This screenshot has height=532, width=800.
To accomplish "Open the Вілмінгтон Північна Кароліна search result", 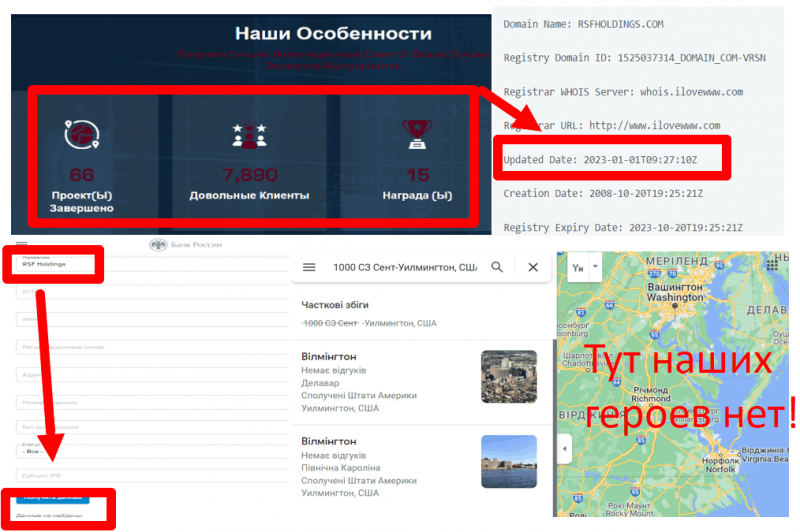I will [421, 467].
